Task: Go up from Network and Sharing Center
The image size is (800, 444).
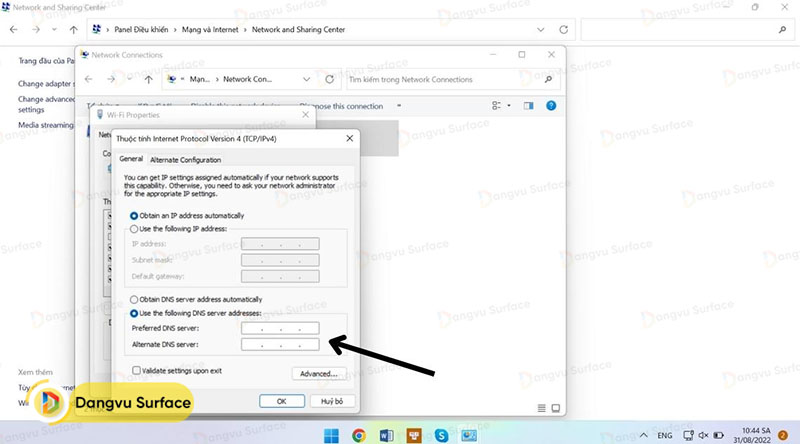Action: coord(73,30)
